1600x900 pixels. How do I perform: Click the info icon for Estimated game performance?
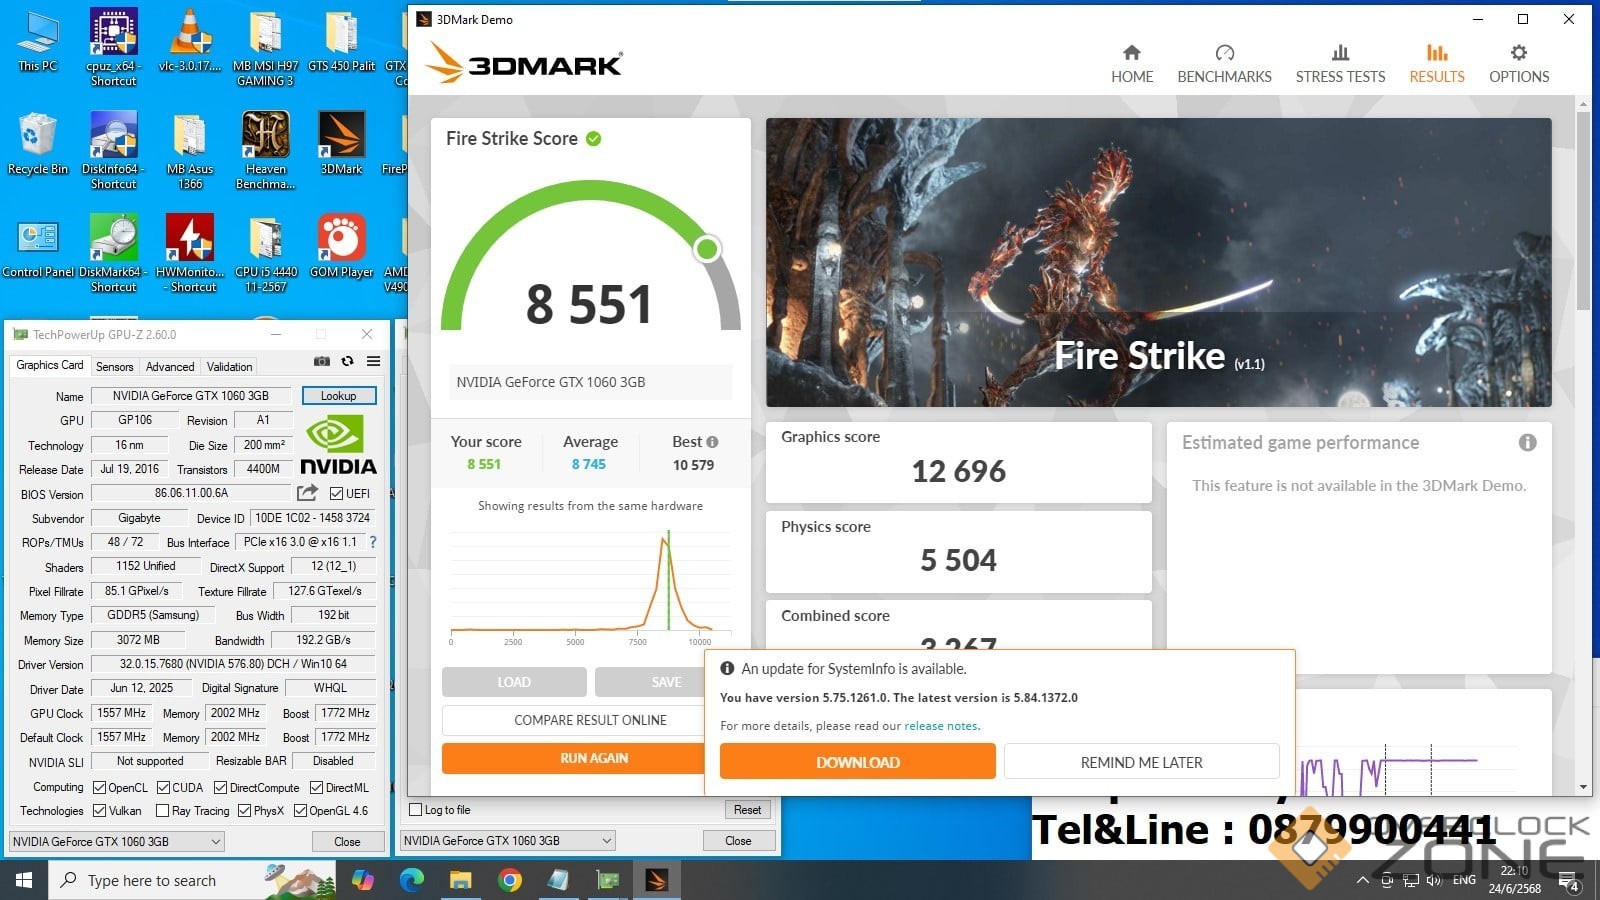(1527, 443)
